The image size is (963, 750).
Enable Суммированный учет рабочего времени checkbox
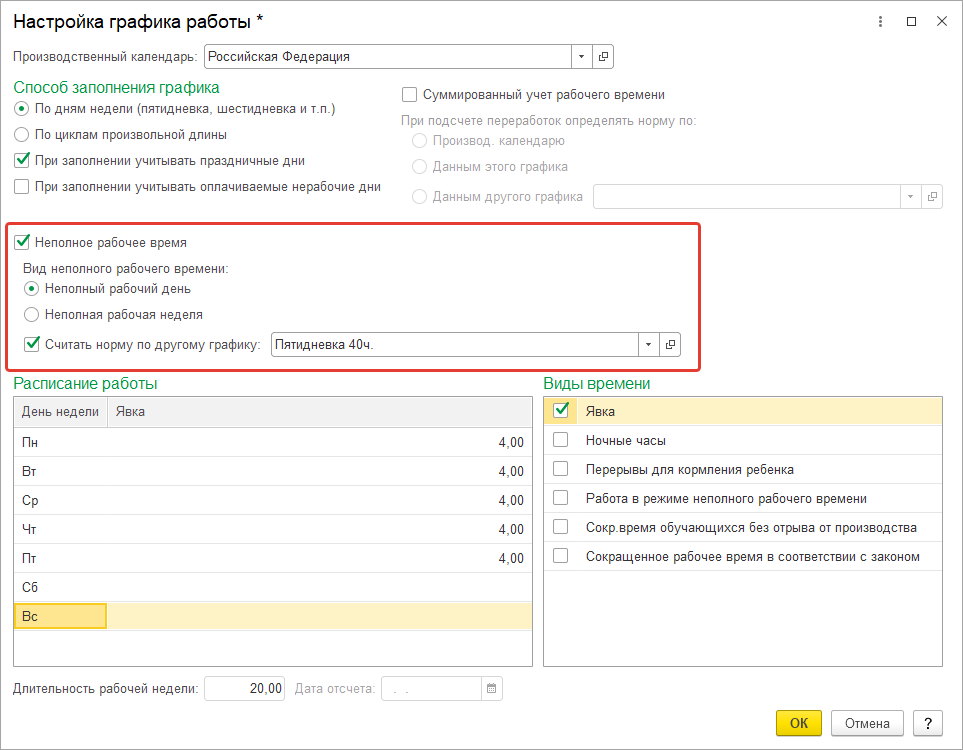409,95
